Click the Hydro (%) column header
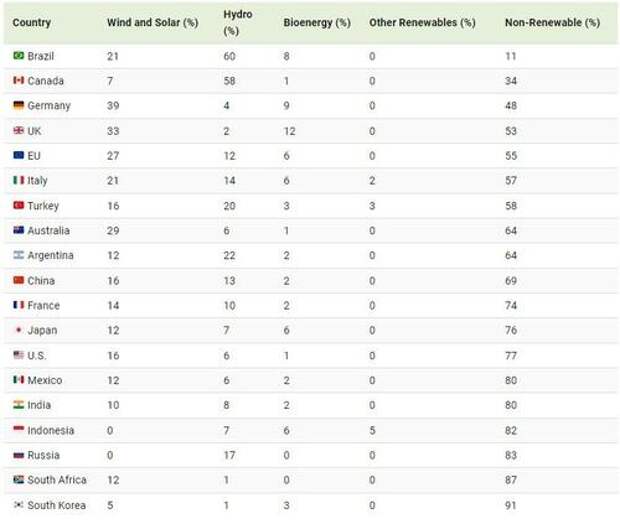The width and height of the screenshot is (620, 524). tap(237, 21)
